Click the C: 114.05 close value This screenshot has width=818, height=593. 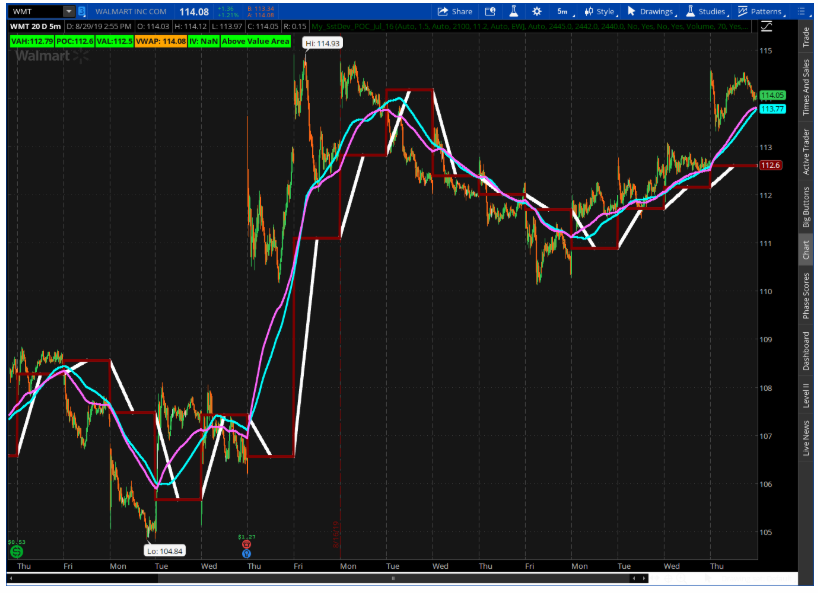click(263, 26)
